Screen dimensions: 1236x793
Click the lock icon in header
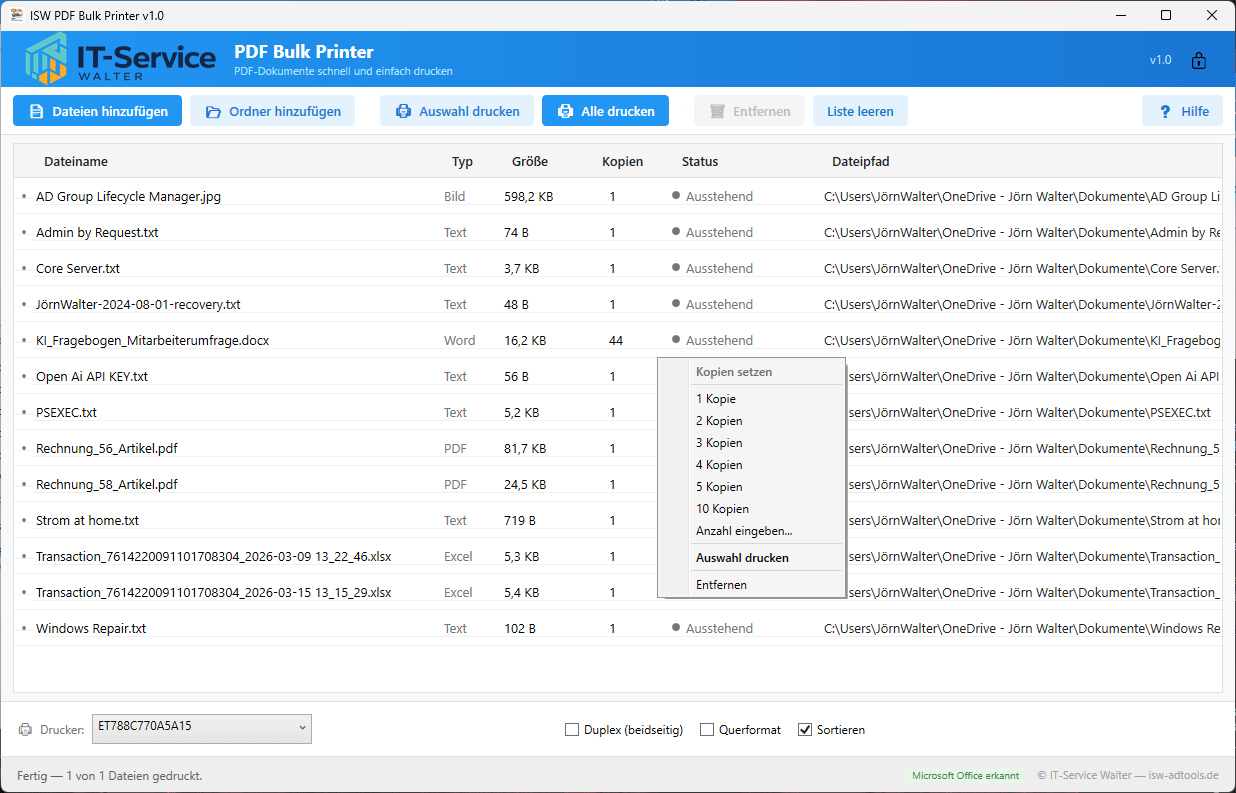point(1198,60)
